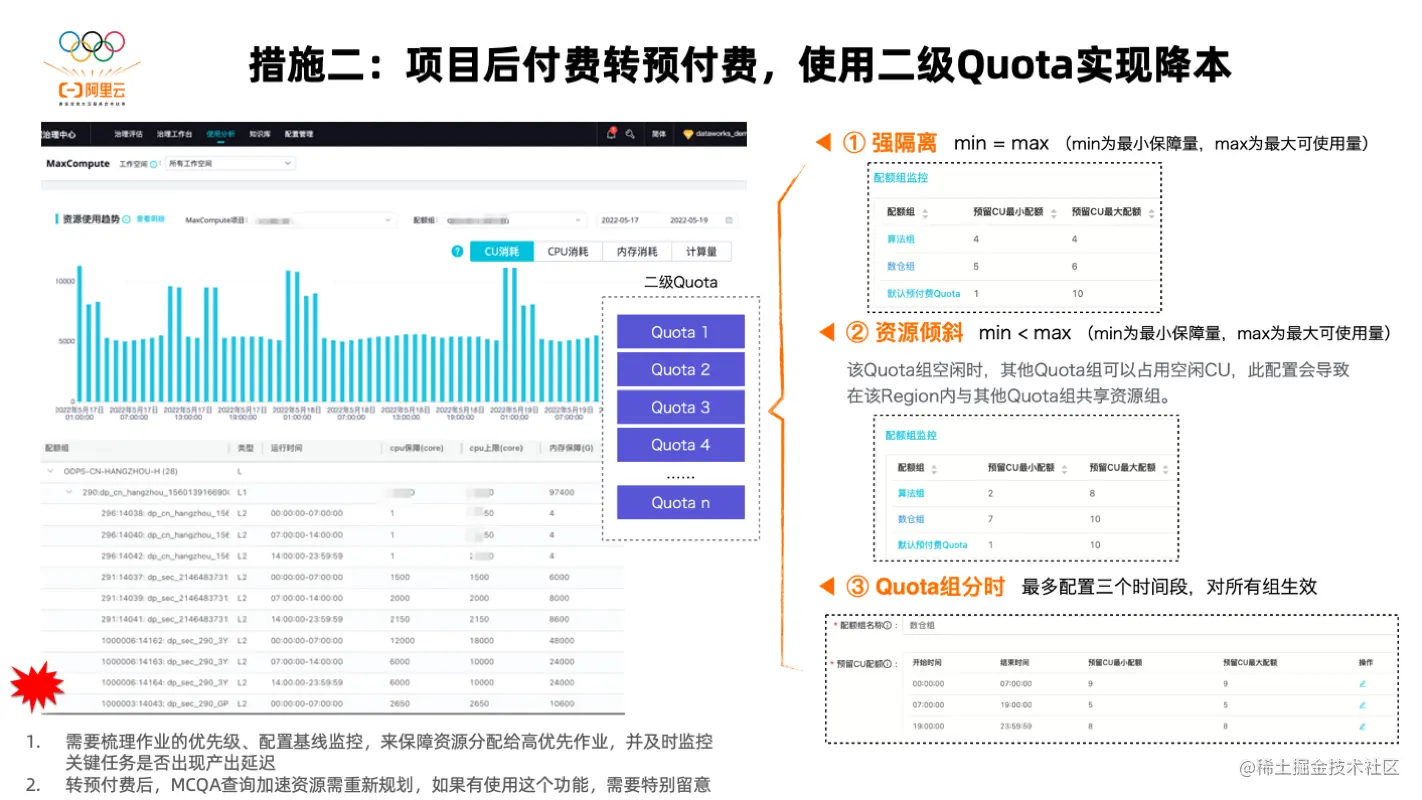
Task: Sort by 预留CU最大配额 in the table with 算法组 4/4
Action: tap(1152, 212)
